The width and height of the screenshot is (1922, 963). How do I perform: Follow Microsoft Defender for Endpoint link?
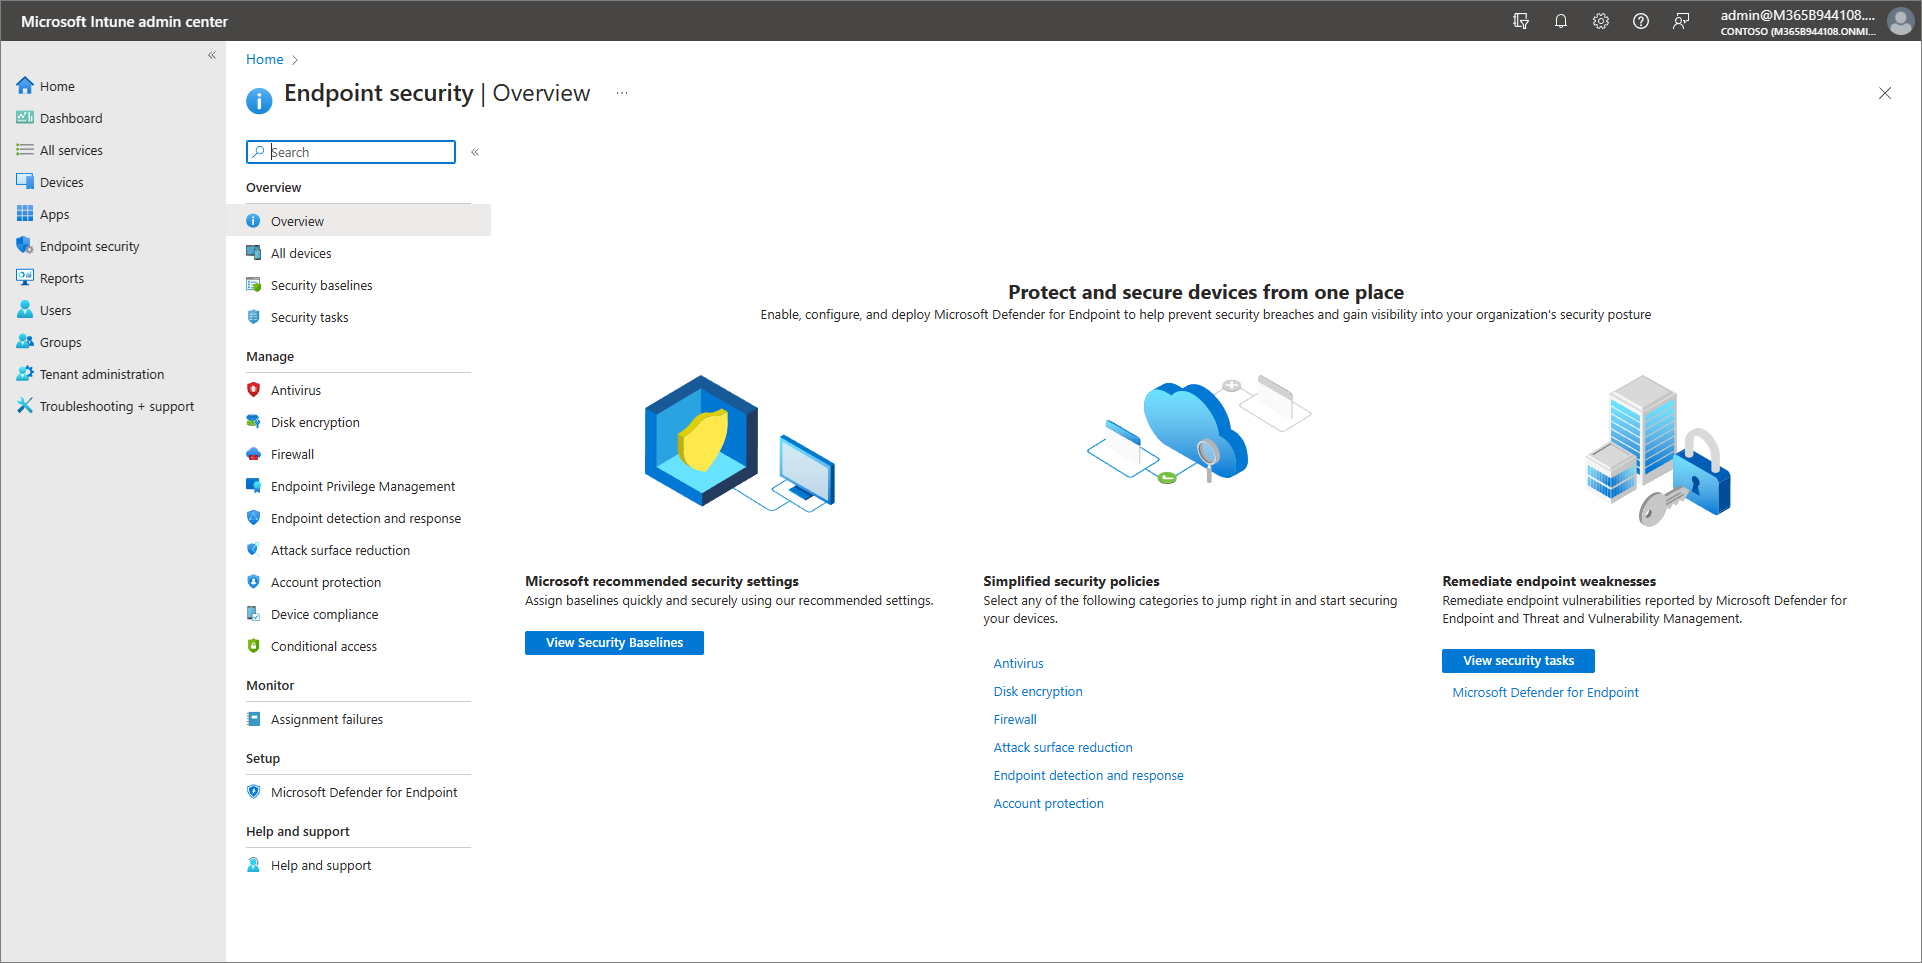click(1545, 692)
